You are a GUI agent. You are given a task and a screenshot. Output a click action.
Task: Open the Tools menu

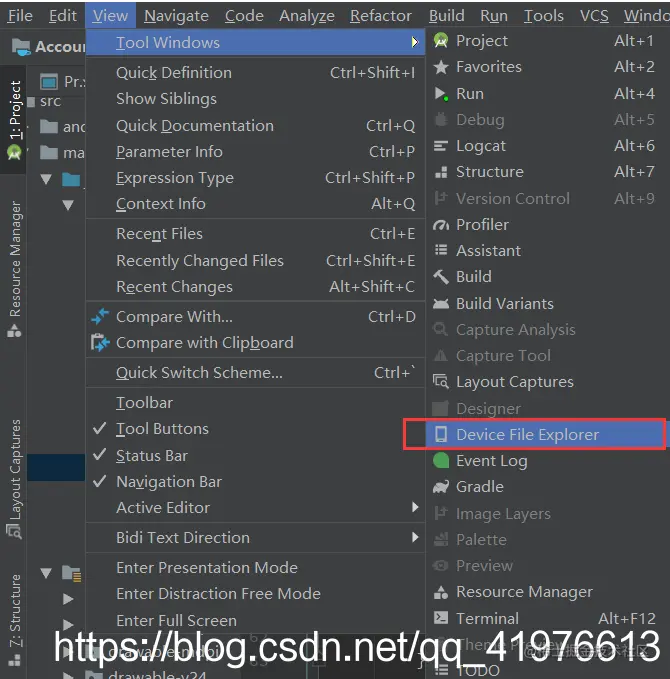pyautogui.click(x=544, y=16)
